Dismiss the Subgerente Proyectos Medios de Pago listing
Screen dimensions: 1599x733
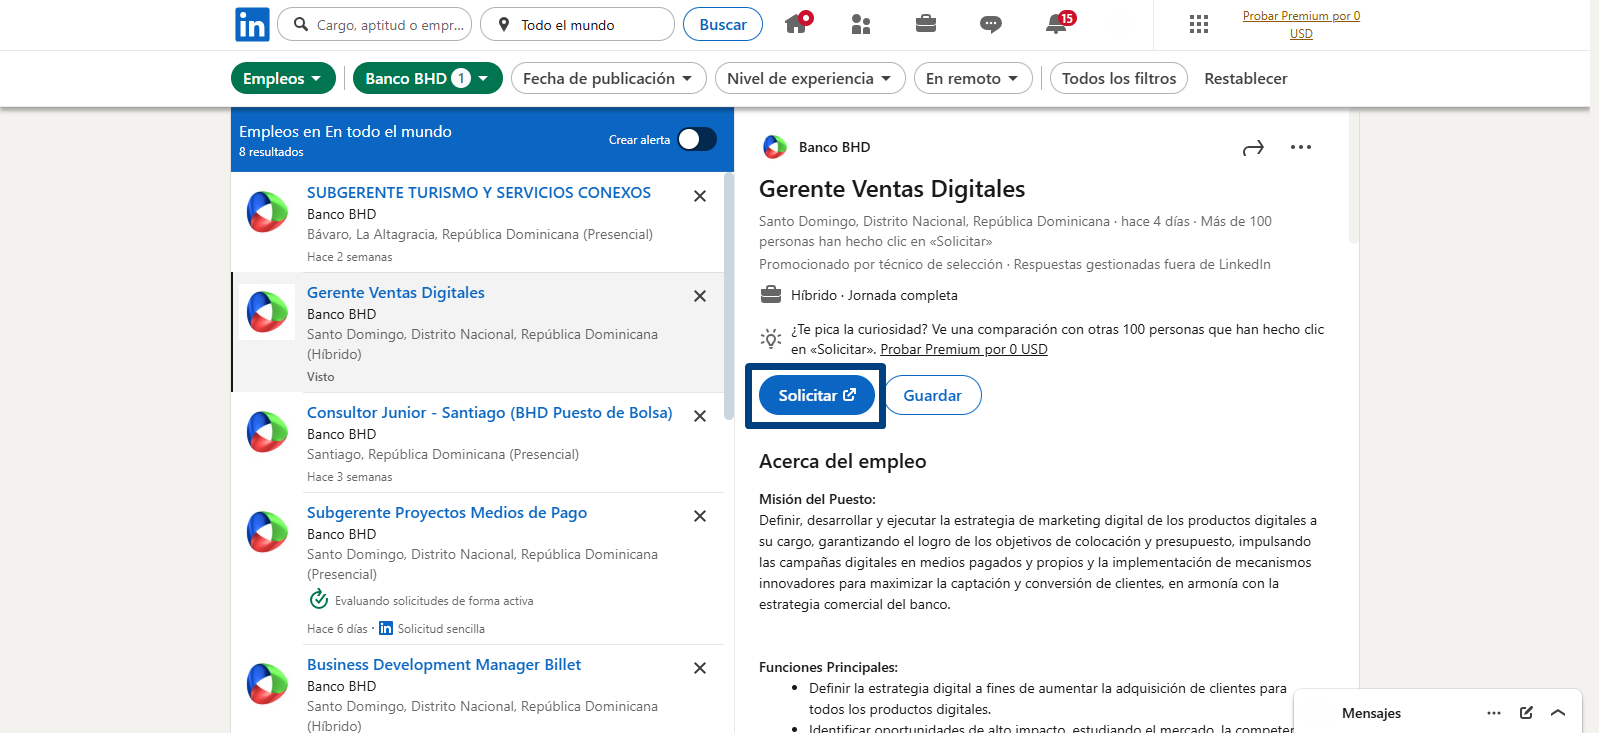[700, 516]
